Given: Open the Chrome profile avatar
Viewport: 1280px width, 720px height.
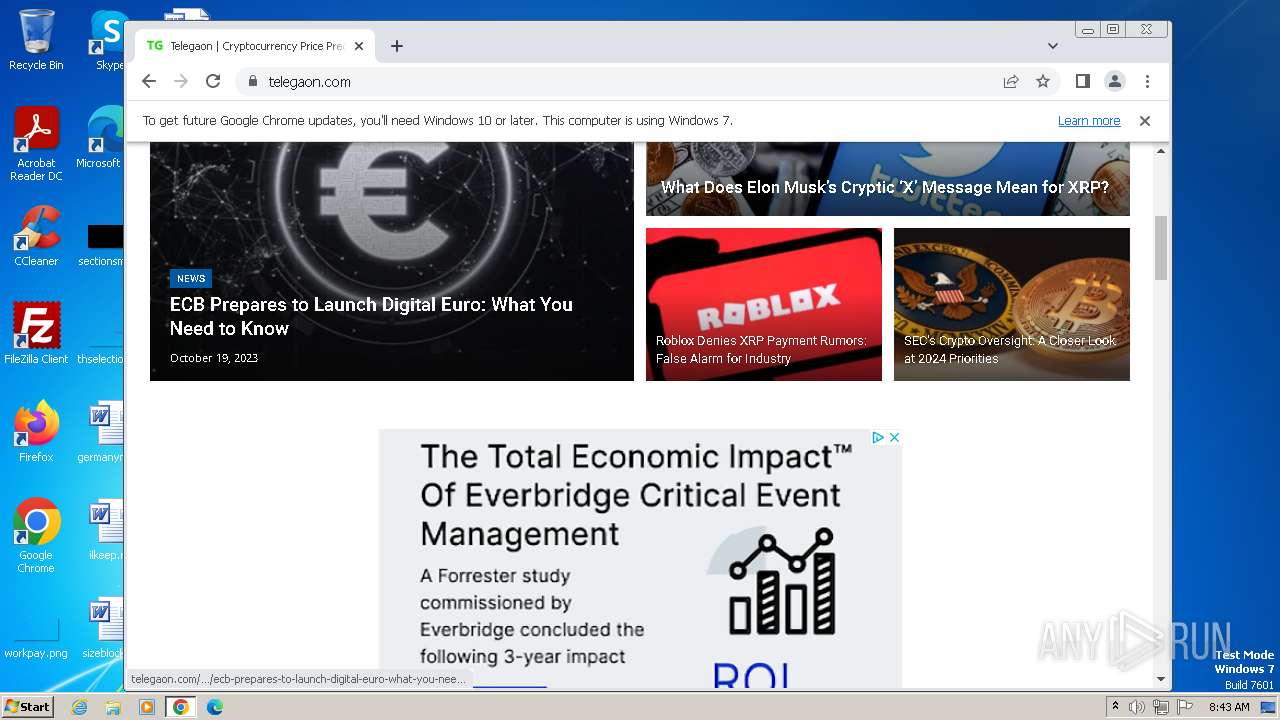Looking at the screenshot, I should tap(1115, 82).
